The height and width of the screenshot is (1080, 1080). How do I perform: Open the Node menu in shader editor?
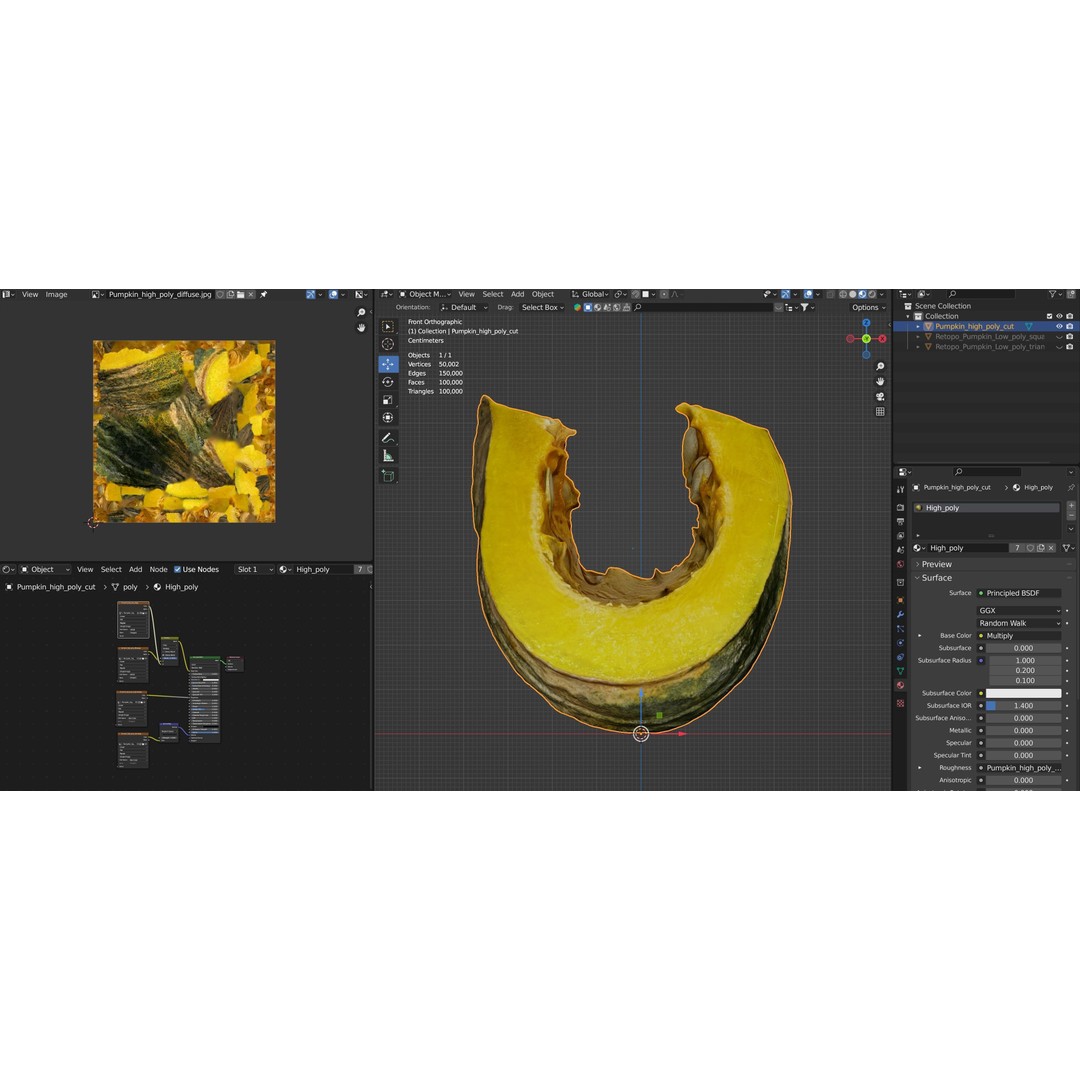pos(158,570)
